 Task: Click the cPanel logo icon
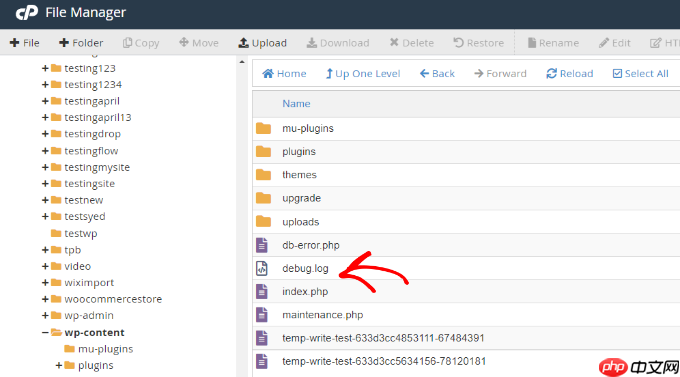(27, 13)
